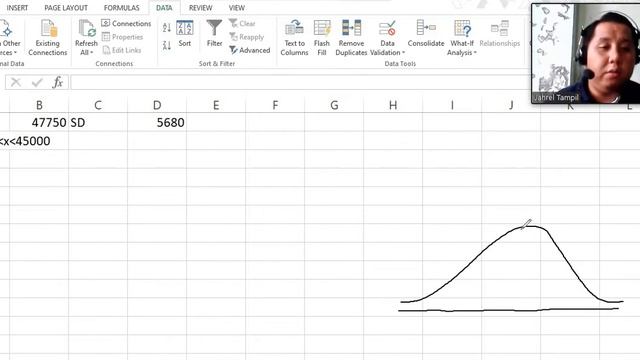Reapply the filter

point(247,37)
